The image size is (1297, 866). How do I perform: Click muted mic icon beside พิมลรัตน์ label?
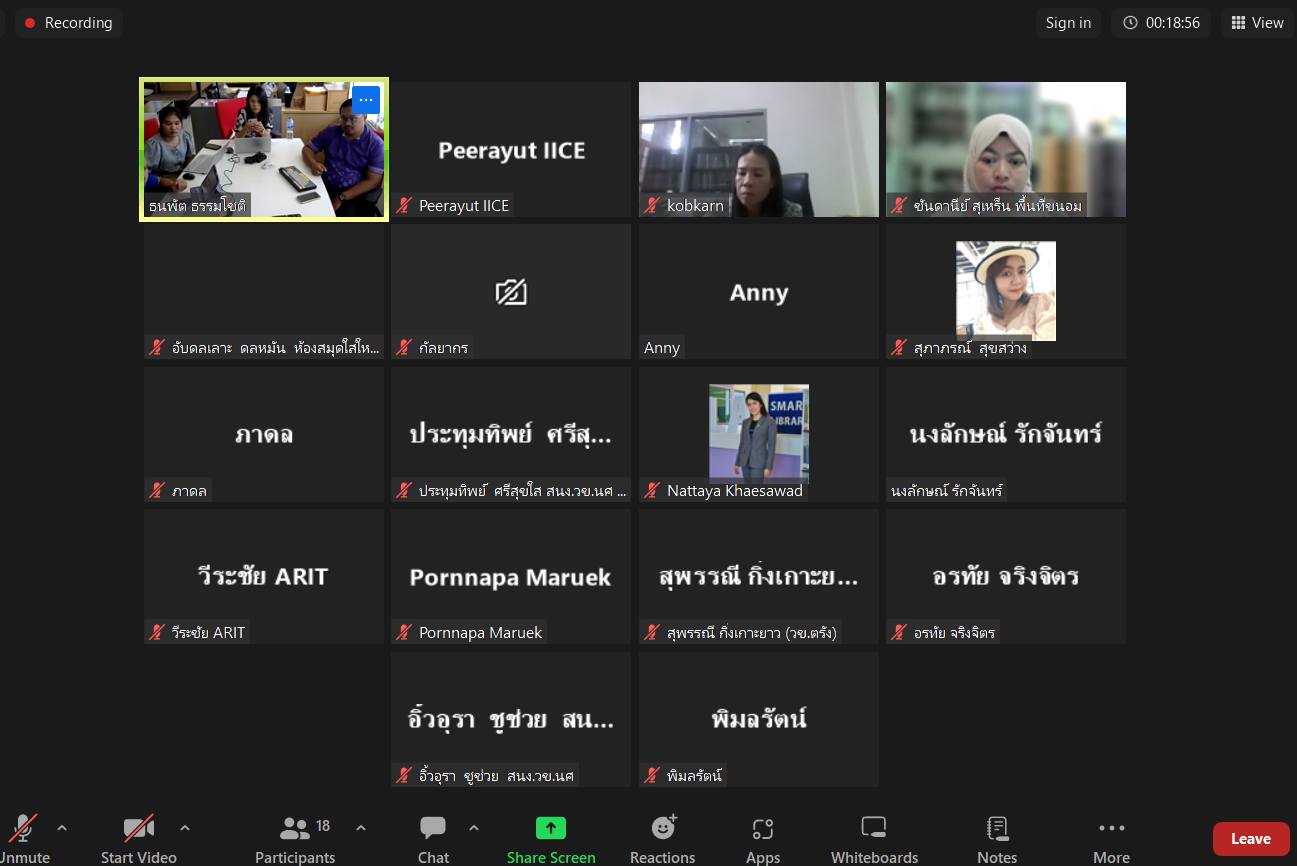pos(653,776)
